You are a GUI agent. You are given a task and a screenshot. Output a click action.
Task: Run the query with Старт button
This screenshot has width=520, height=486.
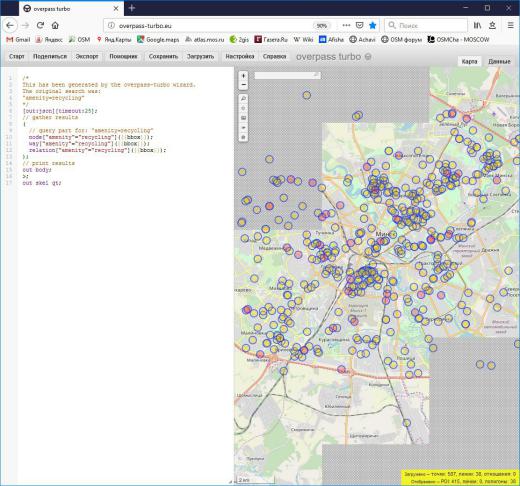coord(17,57)
